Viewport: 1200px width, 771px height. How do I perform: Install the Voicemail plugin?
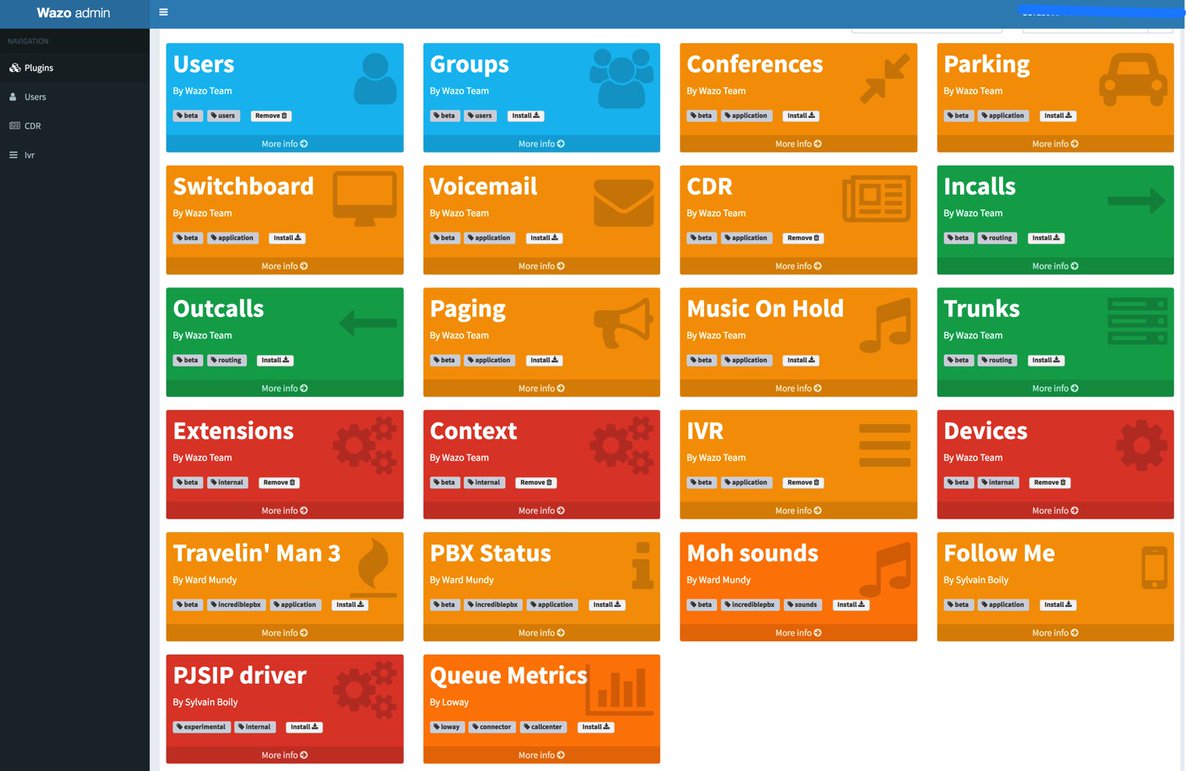coord(544,238)
